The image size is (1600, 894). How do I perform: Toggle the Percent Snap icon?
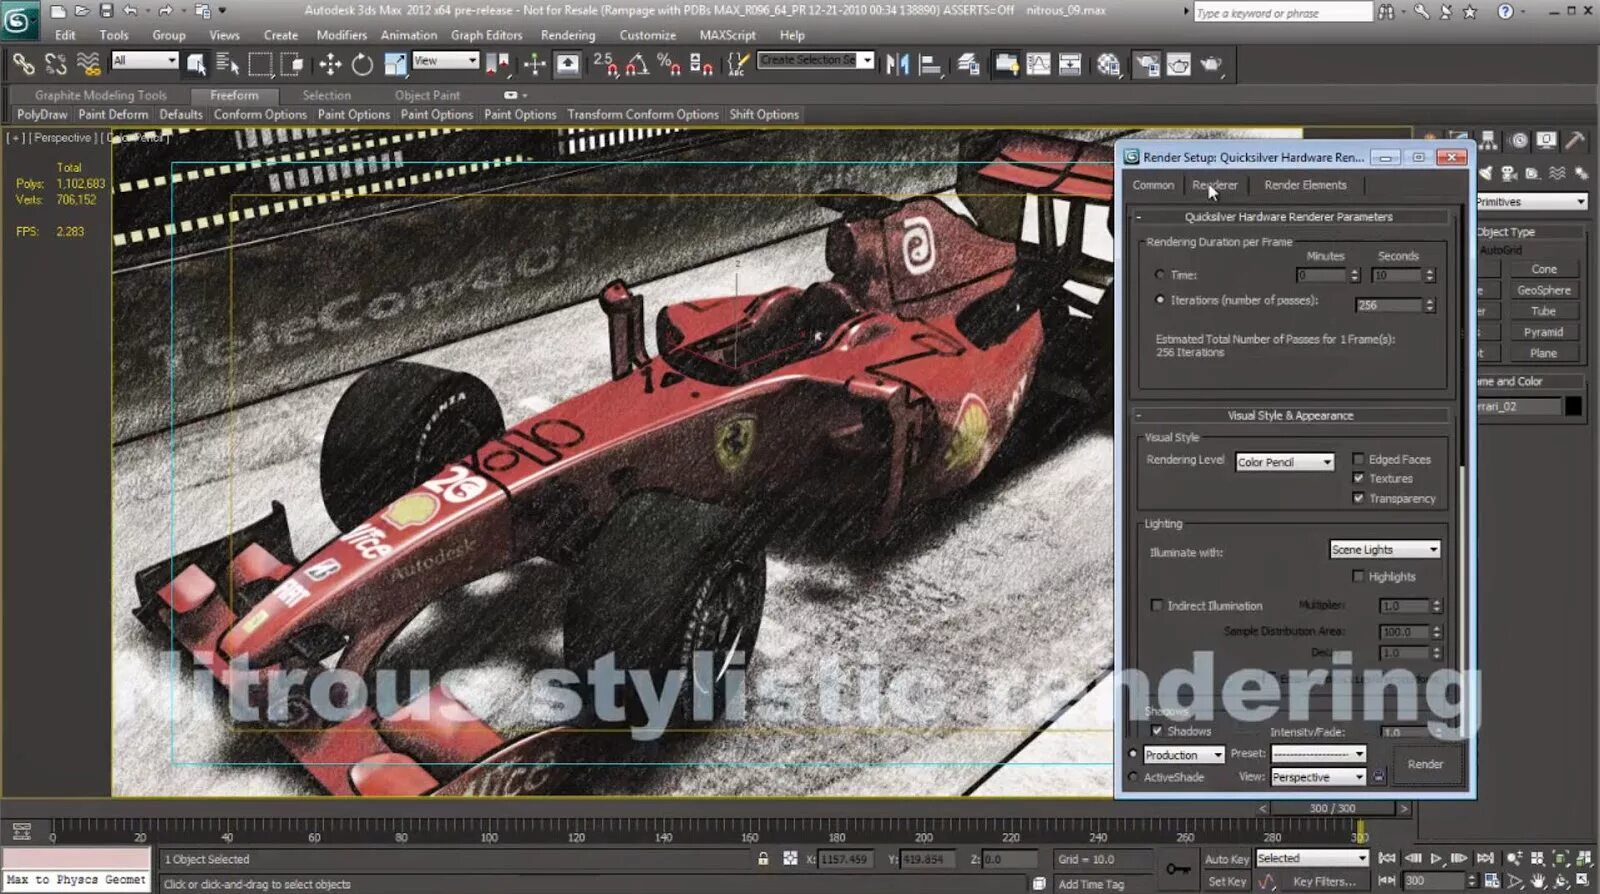coord(668,64)
